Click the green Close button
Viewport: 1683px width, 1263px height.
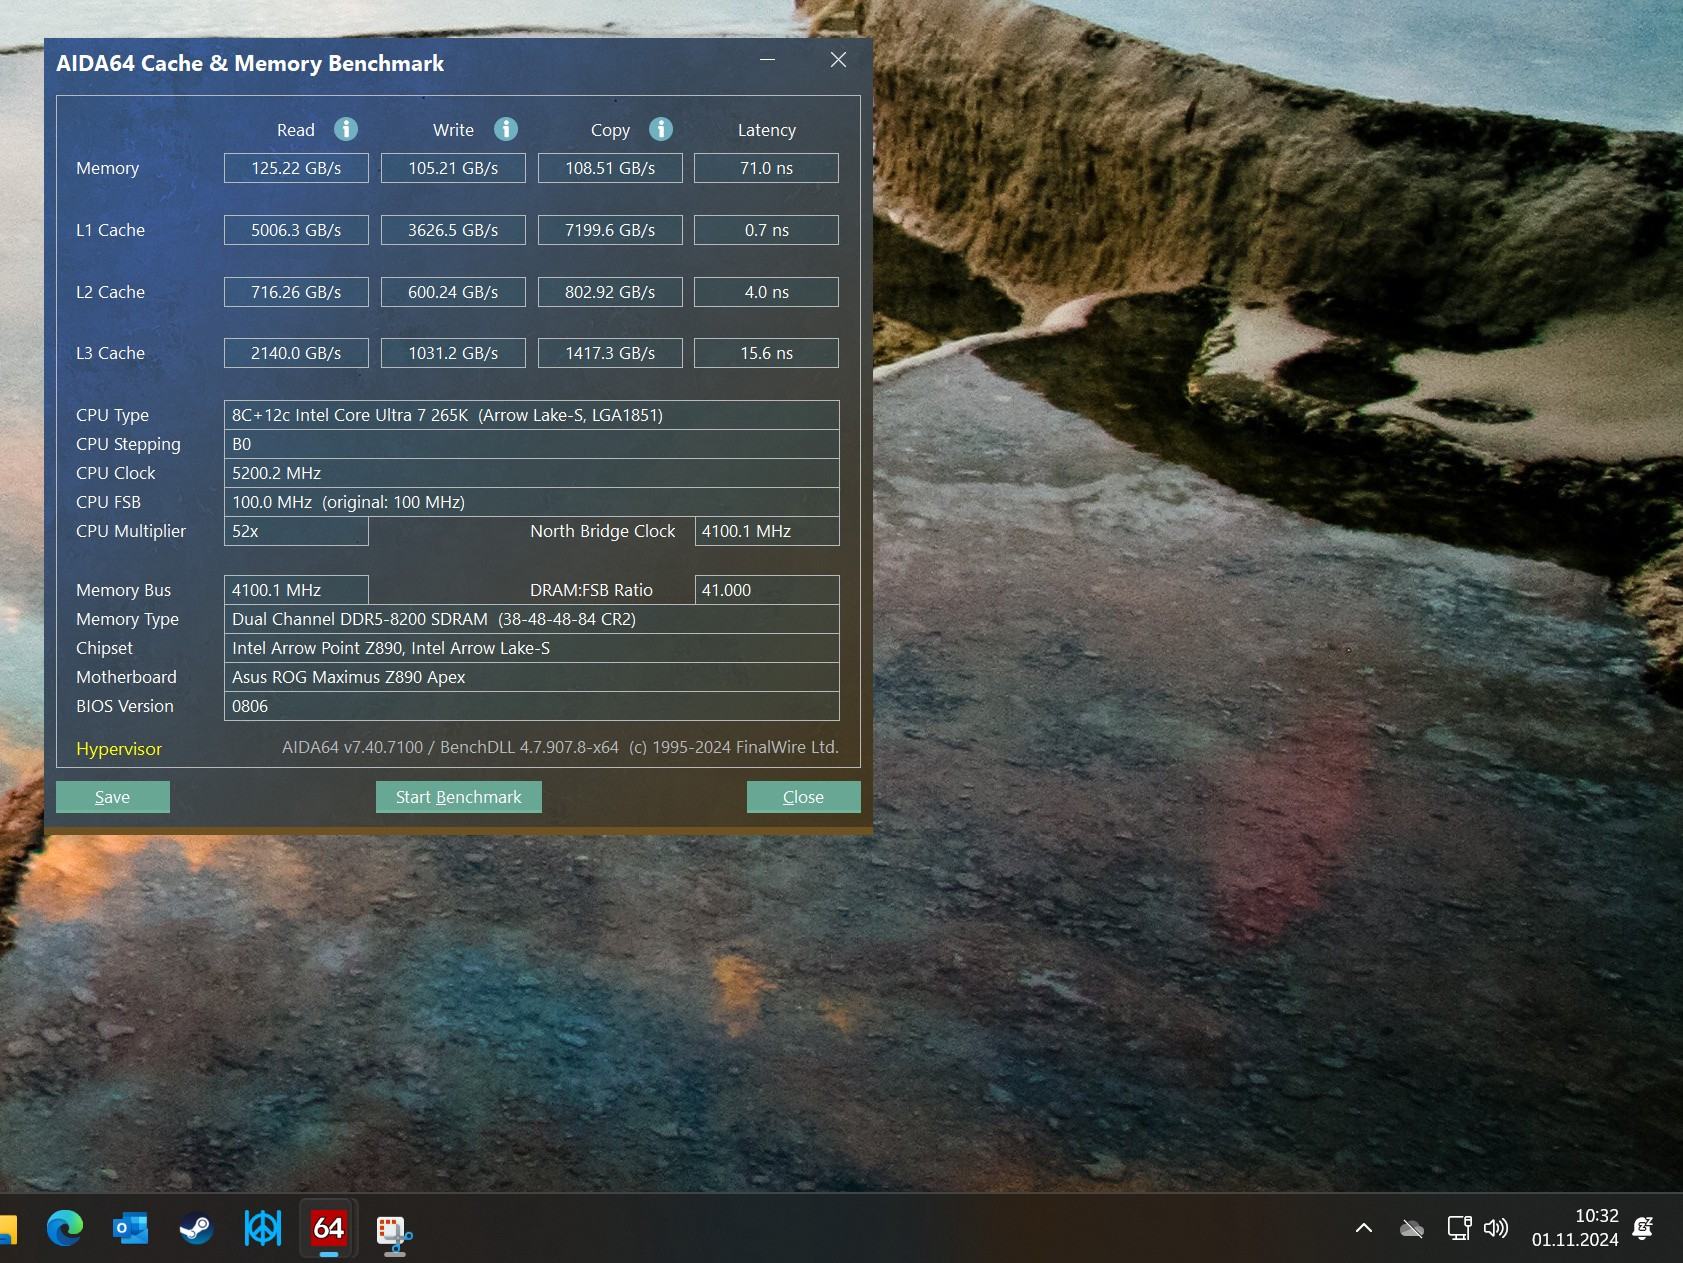(804, 797)
